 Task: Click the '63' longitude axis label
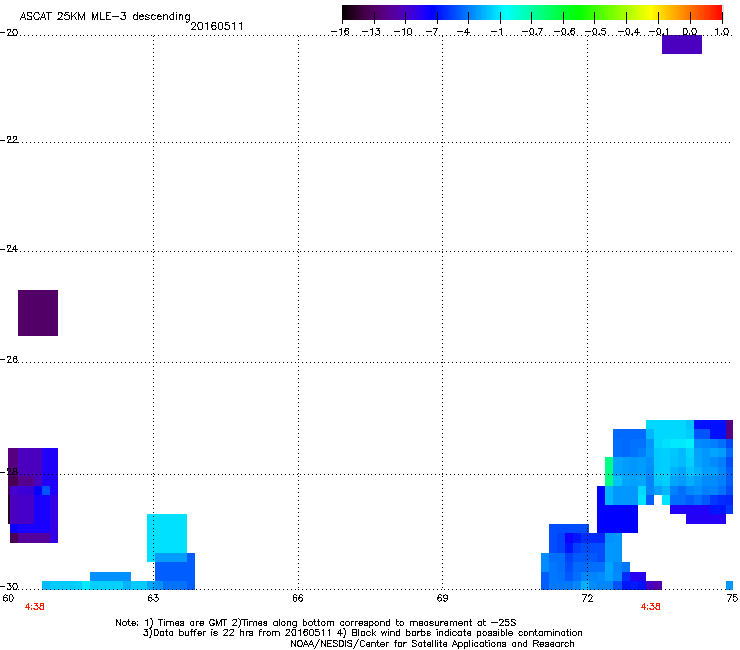[x=153, y=599]
